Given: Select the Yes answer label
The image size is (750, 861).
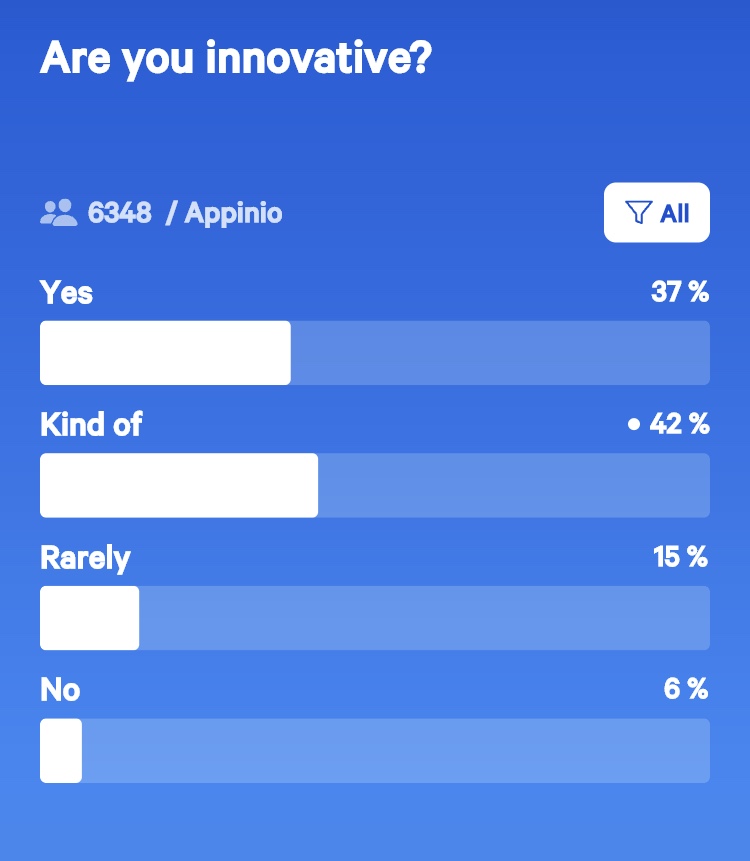Looking at the screenshot, I should click(x=66, y=292).
